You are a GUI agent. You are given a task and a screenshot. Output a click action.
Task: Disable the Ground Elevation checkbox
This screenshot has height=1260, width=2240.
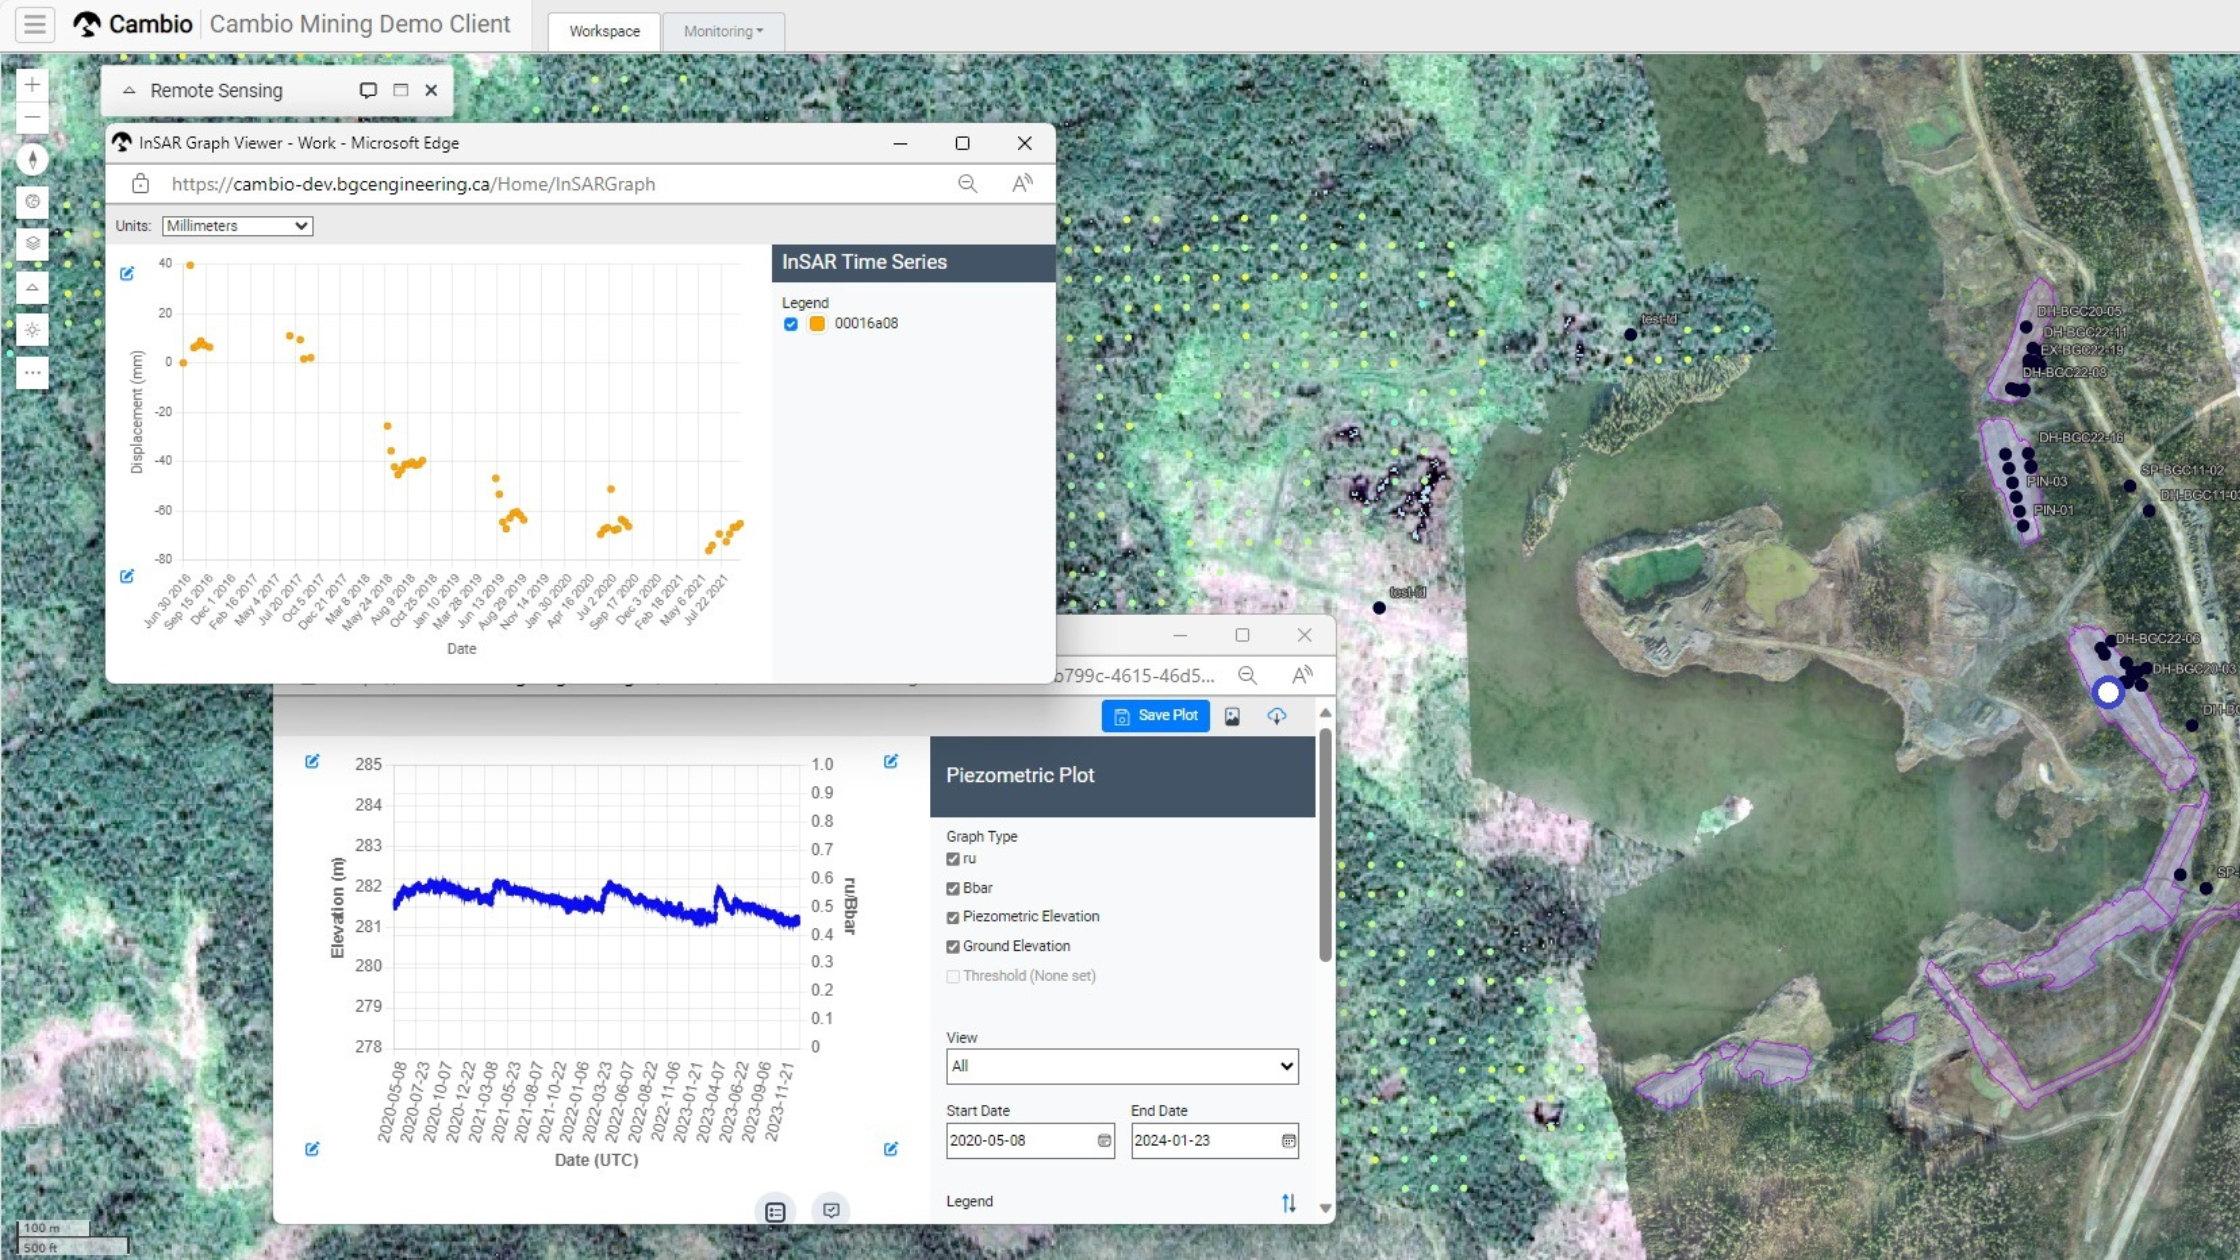tap(953, 946)
